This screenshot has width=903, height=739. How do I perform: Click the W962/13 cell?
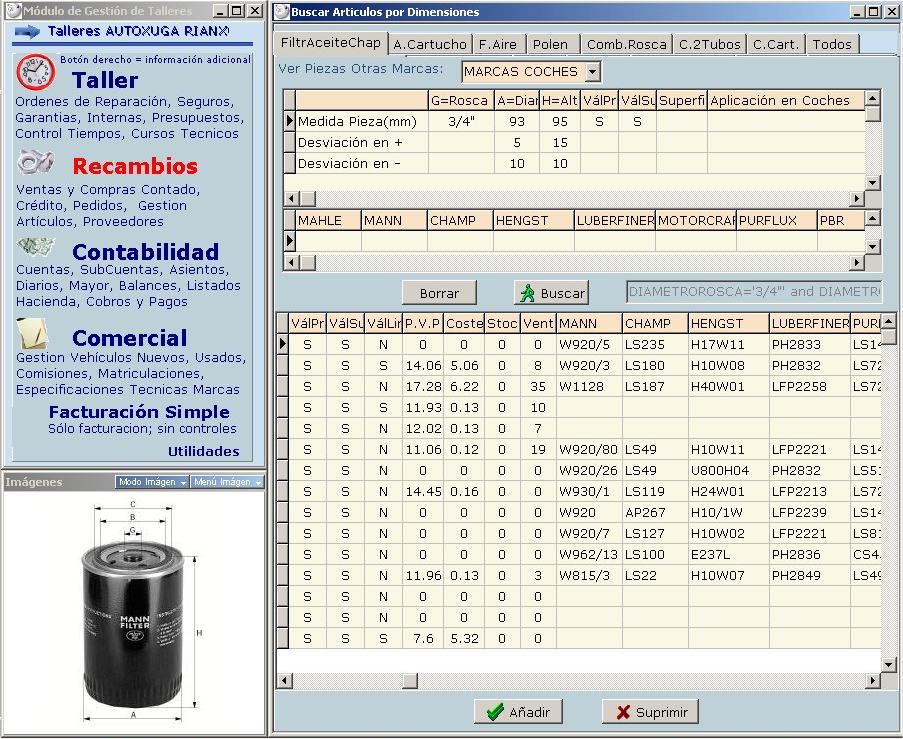click(x=589, y=555)
